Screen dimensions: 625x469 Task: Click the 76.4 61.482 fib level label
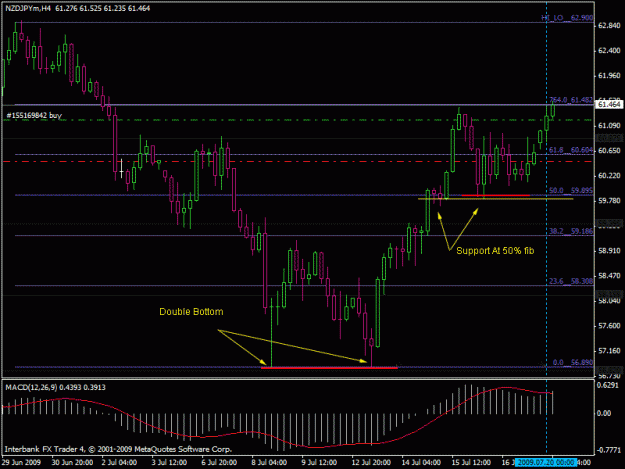571,100
